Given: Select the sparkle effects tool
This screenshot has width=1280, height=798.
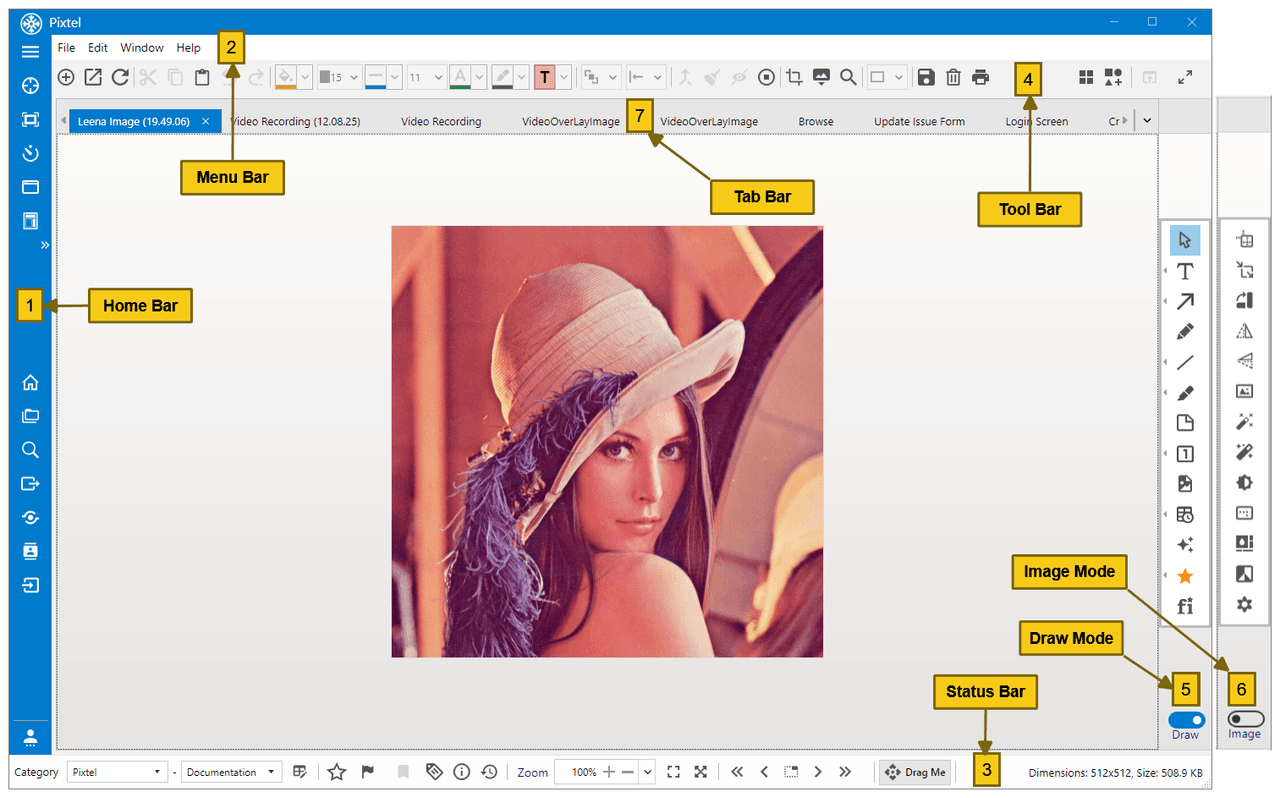Looking at the screenshot, I should coord(1185,545).
